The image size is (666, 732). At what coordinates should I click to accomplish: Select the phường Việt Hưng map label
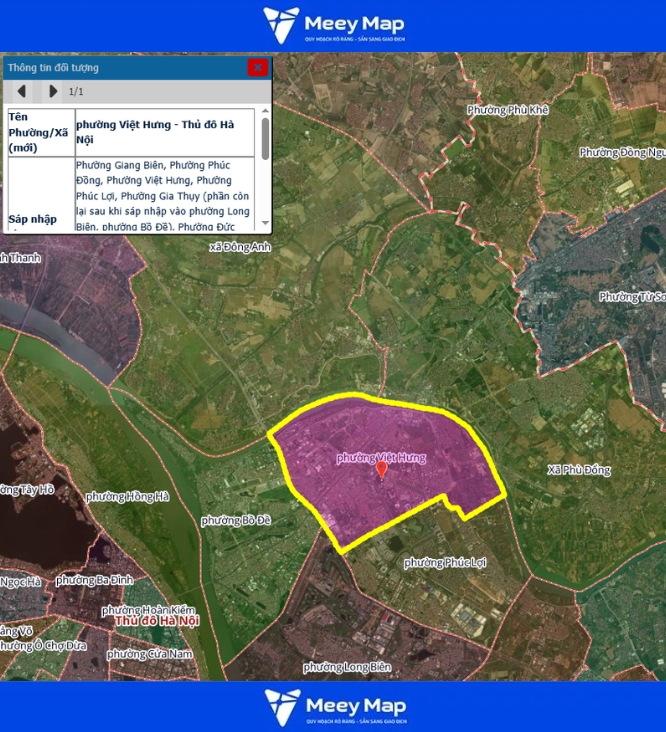coord(381,457)
